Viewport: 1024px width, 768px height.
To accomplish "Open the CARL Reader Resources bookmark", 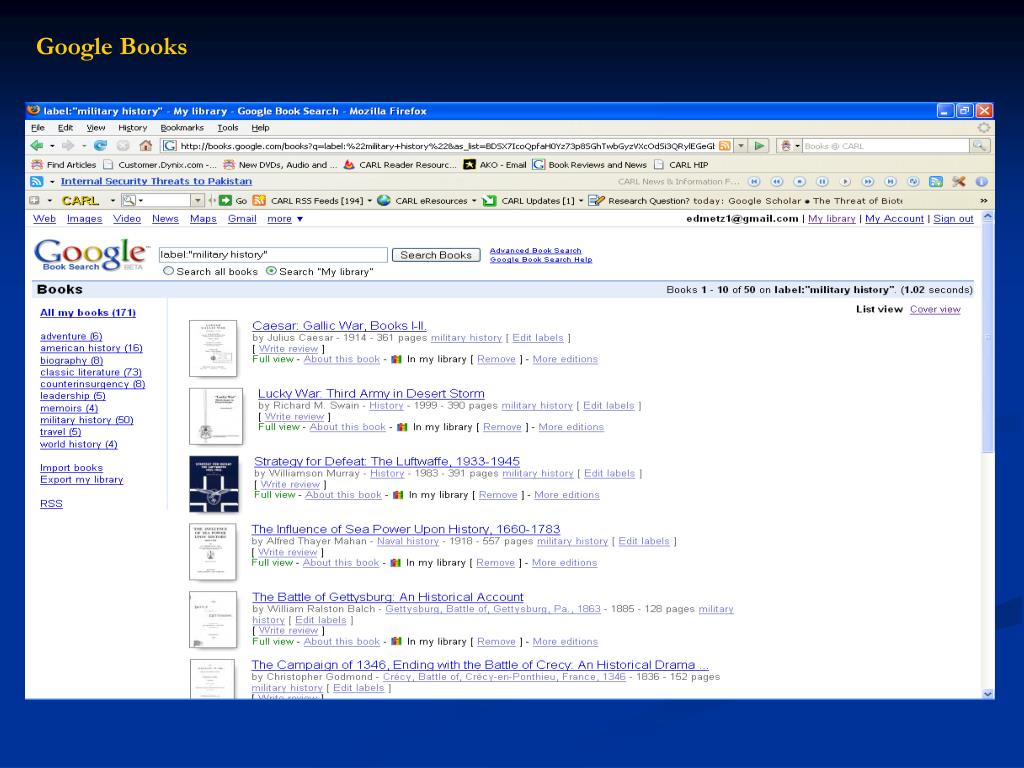I will click(400, 165).
